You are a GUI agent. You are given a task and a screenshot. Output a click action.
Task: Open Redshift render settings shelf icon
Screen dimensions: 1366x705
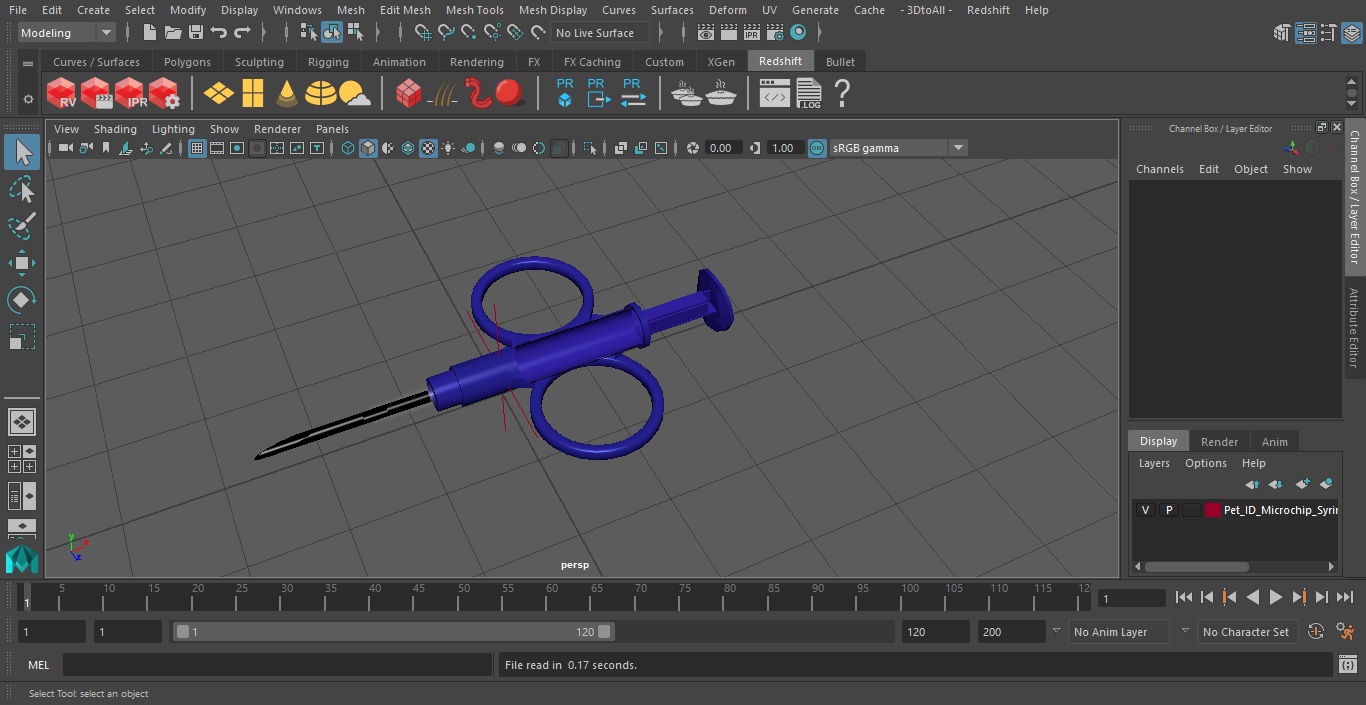click(165, 94)
